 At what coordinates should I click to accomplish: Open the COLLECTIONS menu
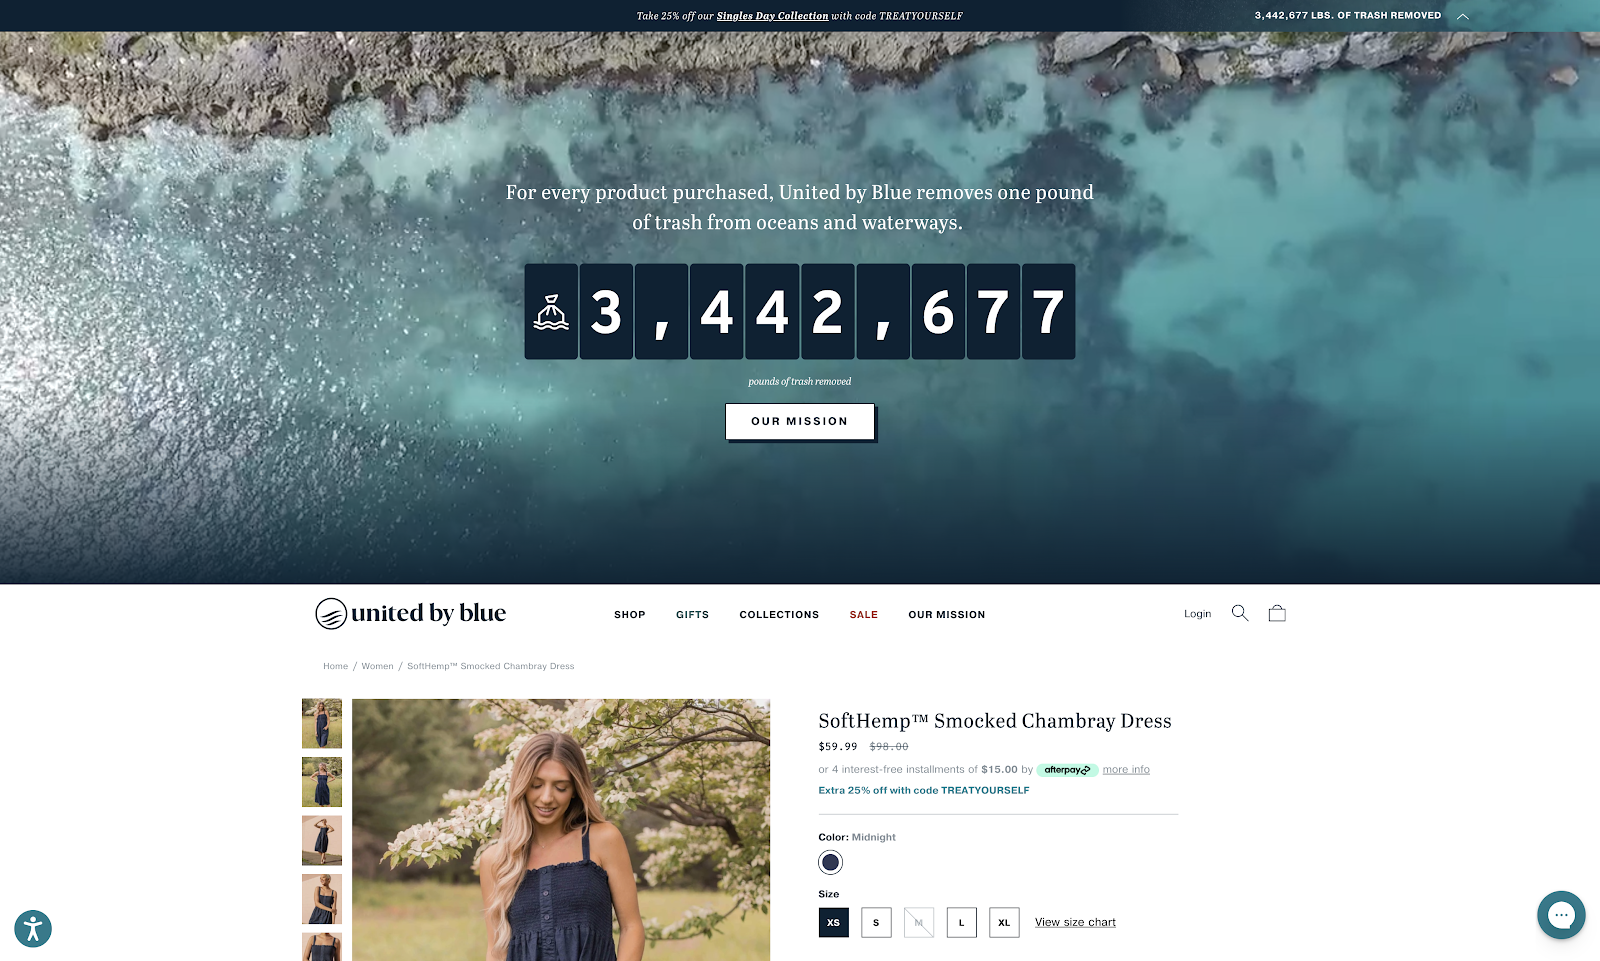point(779,614)
